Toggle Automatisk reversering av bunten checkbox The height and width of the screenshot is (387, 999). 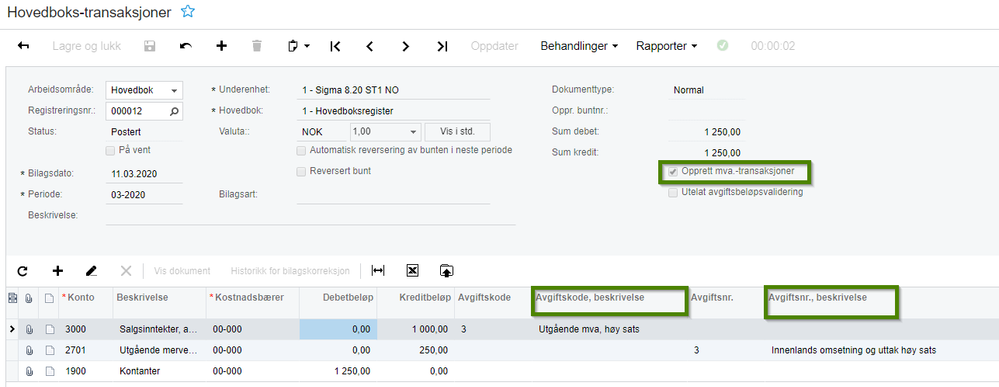click(x=301, y=150)
